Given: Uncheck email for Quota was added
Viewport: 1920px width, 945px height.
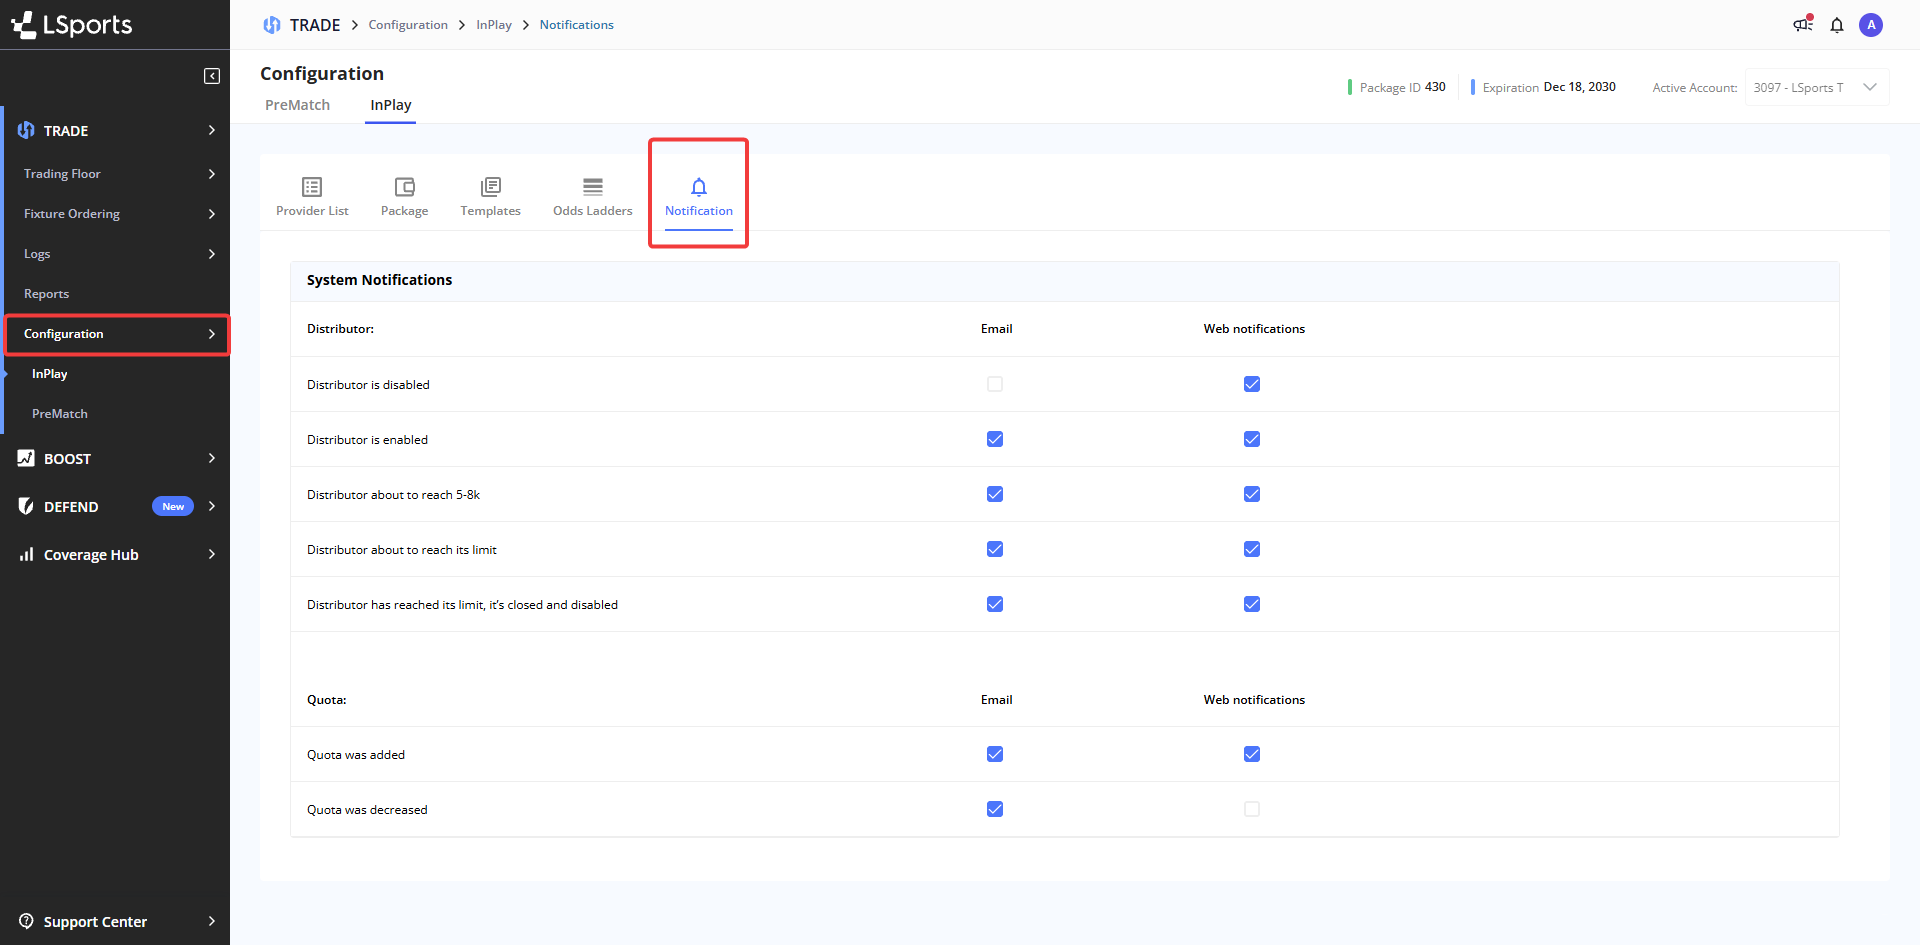Looking at the screenshot, I should (x=995, y=754).
